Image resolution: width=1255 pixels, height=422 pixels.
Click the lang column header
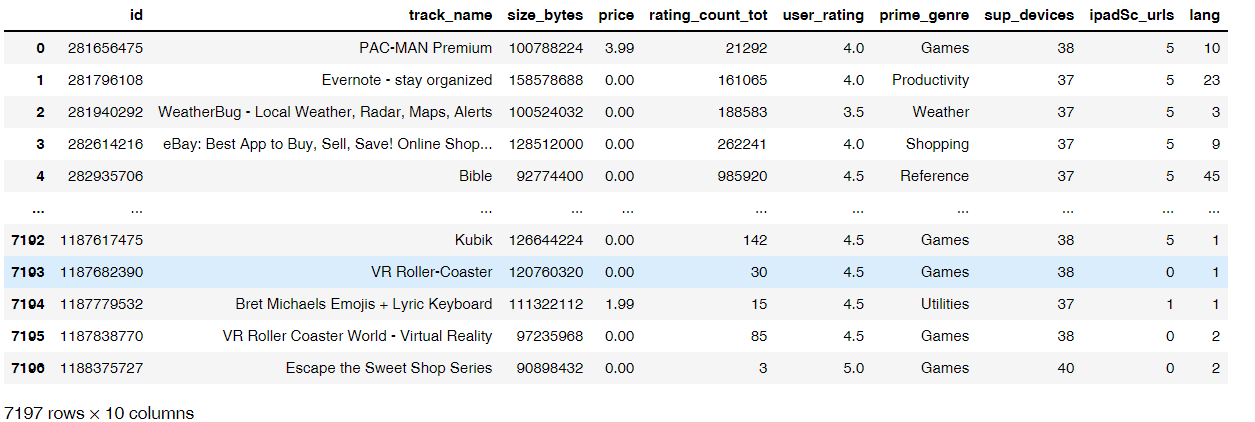click(x=1205, y=16)
